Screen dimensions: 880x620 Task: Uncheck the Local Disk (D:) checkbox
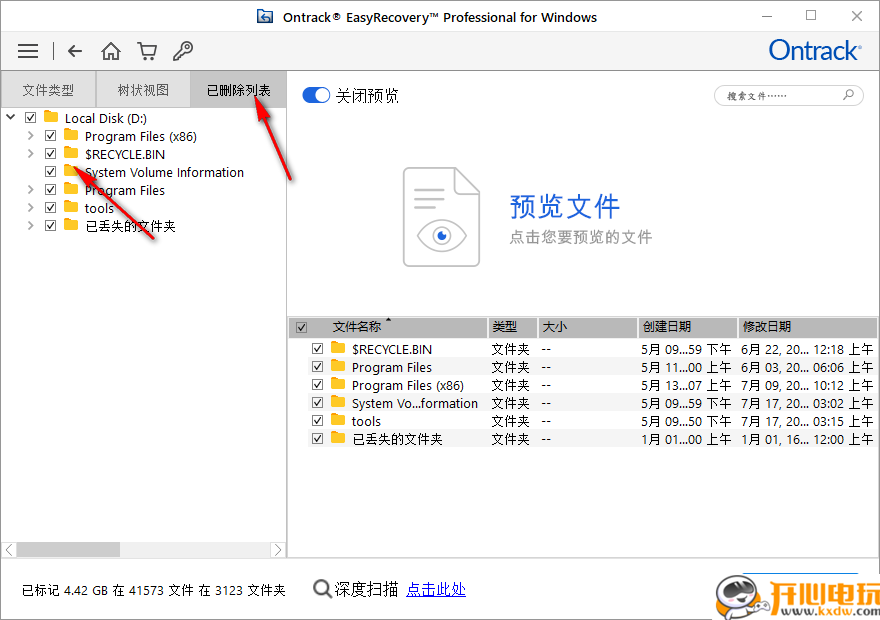pyautogui.click(x=31, y=118)
